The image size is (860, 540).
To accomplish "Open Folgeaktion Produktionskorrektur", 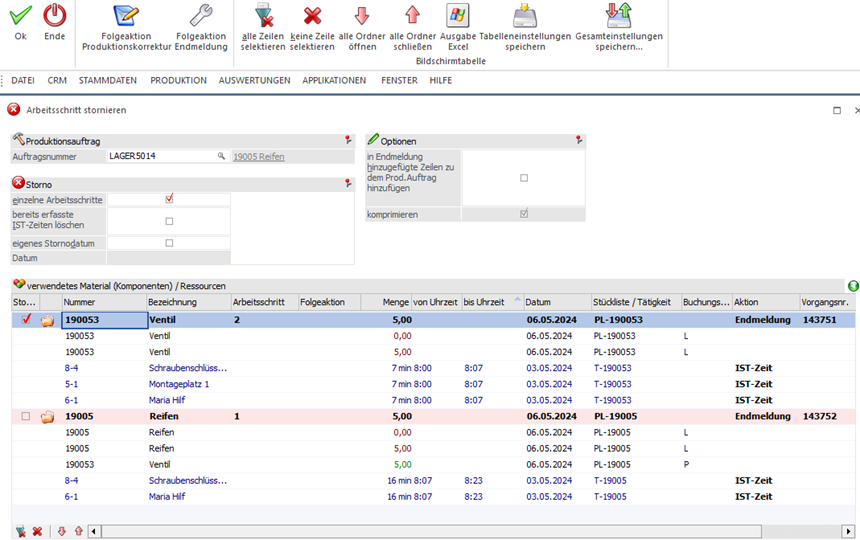I will coord(126,16).
